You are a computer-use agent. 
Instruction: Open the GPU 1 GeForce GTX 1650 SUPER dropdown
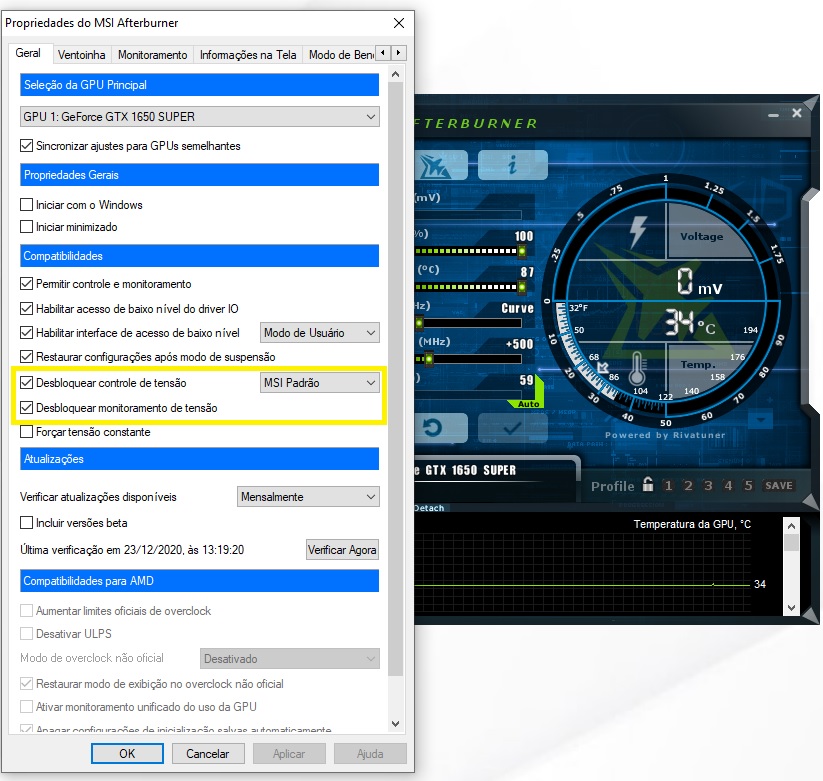tap(199, 117)
